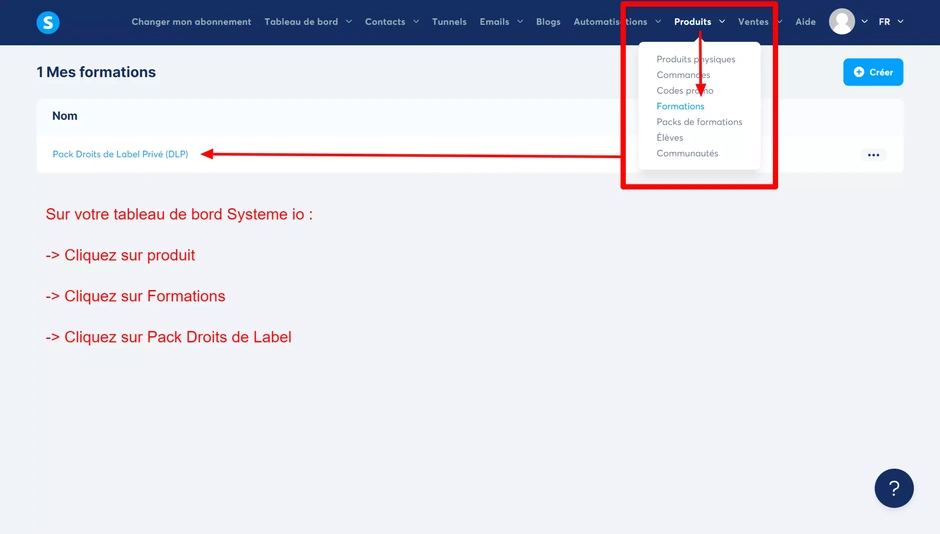Screen dimensions: 940x534
Task: Go to the Tunnels page
Action: 449,22
